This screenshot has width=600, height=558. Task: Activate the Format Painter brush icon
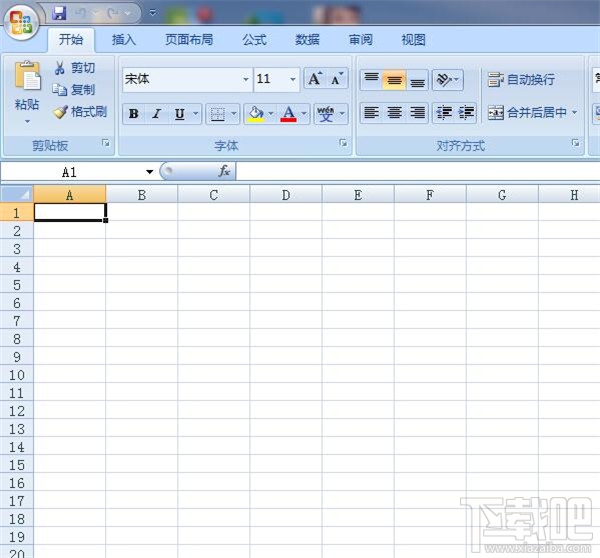(60, 112)
